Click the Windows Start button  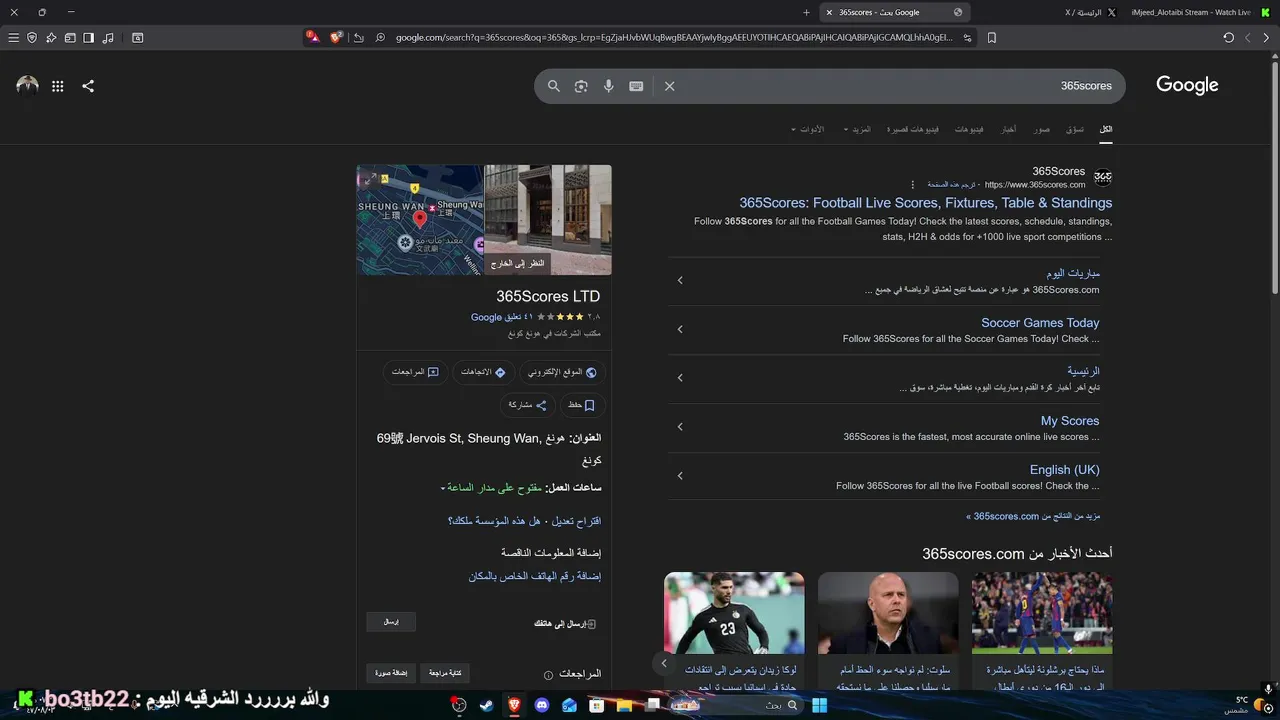click(x=819, y=705)
